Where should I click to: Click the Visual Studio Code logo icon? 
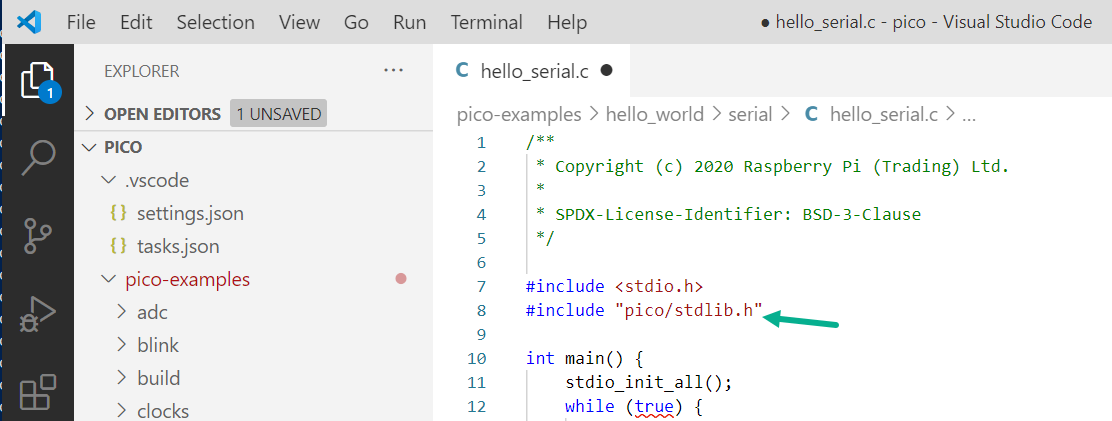[29, 22]
